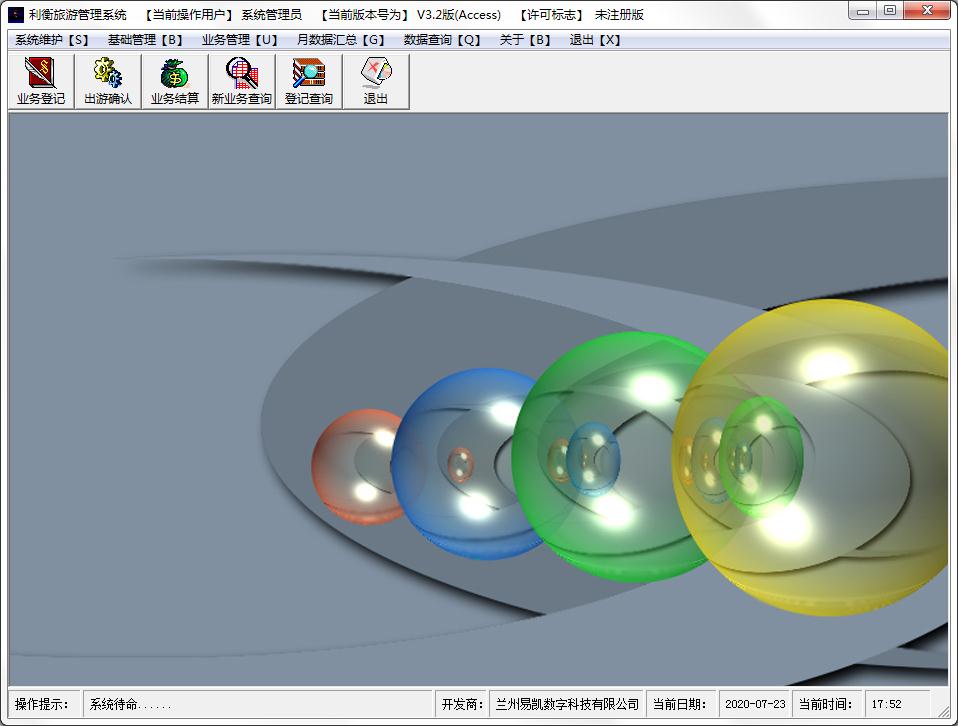The image size is (958, 726).
Task: Click the 系统待命 status message field
Action: tap(256, 704)
